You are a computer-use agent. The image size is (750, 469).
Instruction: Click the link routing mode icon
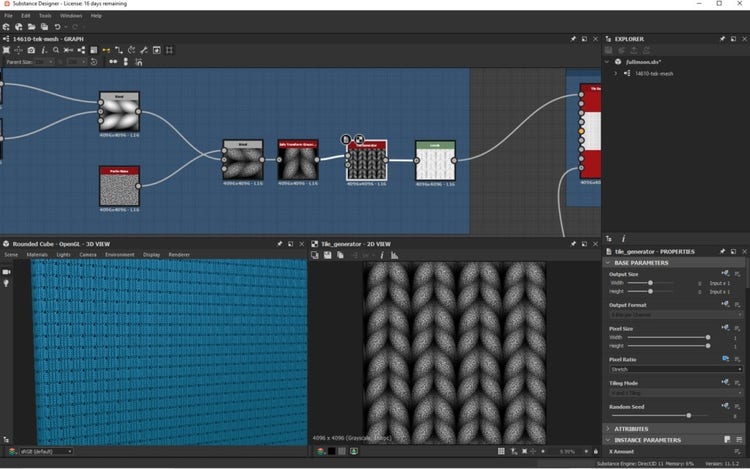point(119,50)
